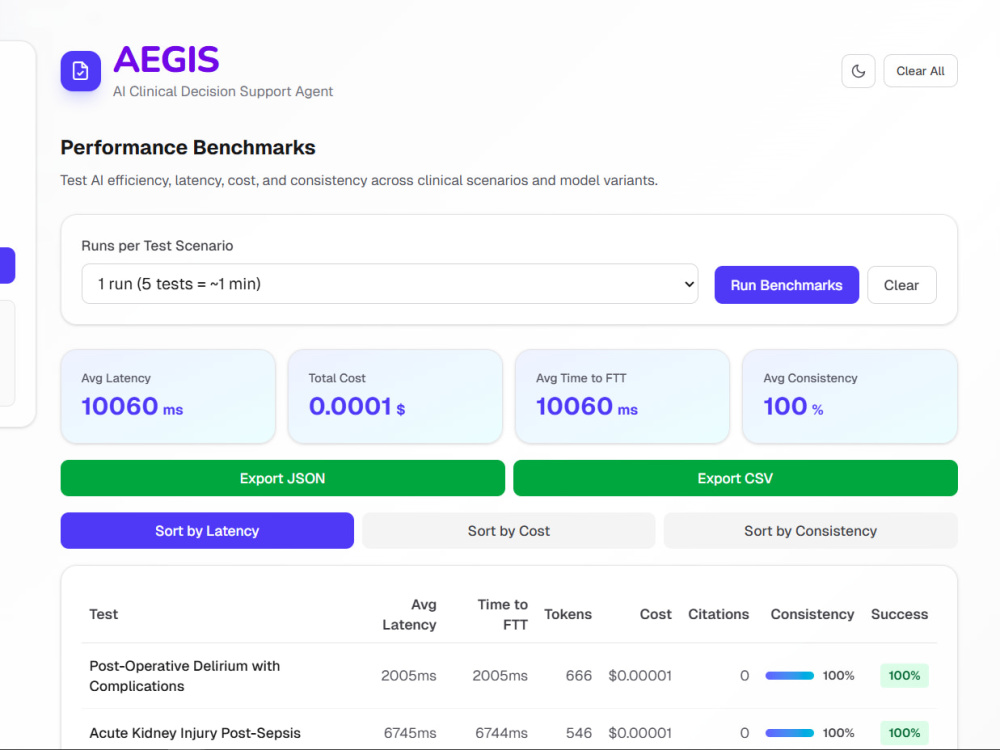Download data via Export CSV button
Viewport: 1000px width, 750px height.
click(x=735, y=478)
